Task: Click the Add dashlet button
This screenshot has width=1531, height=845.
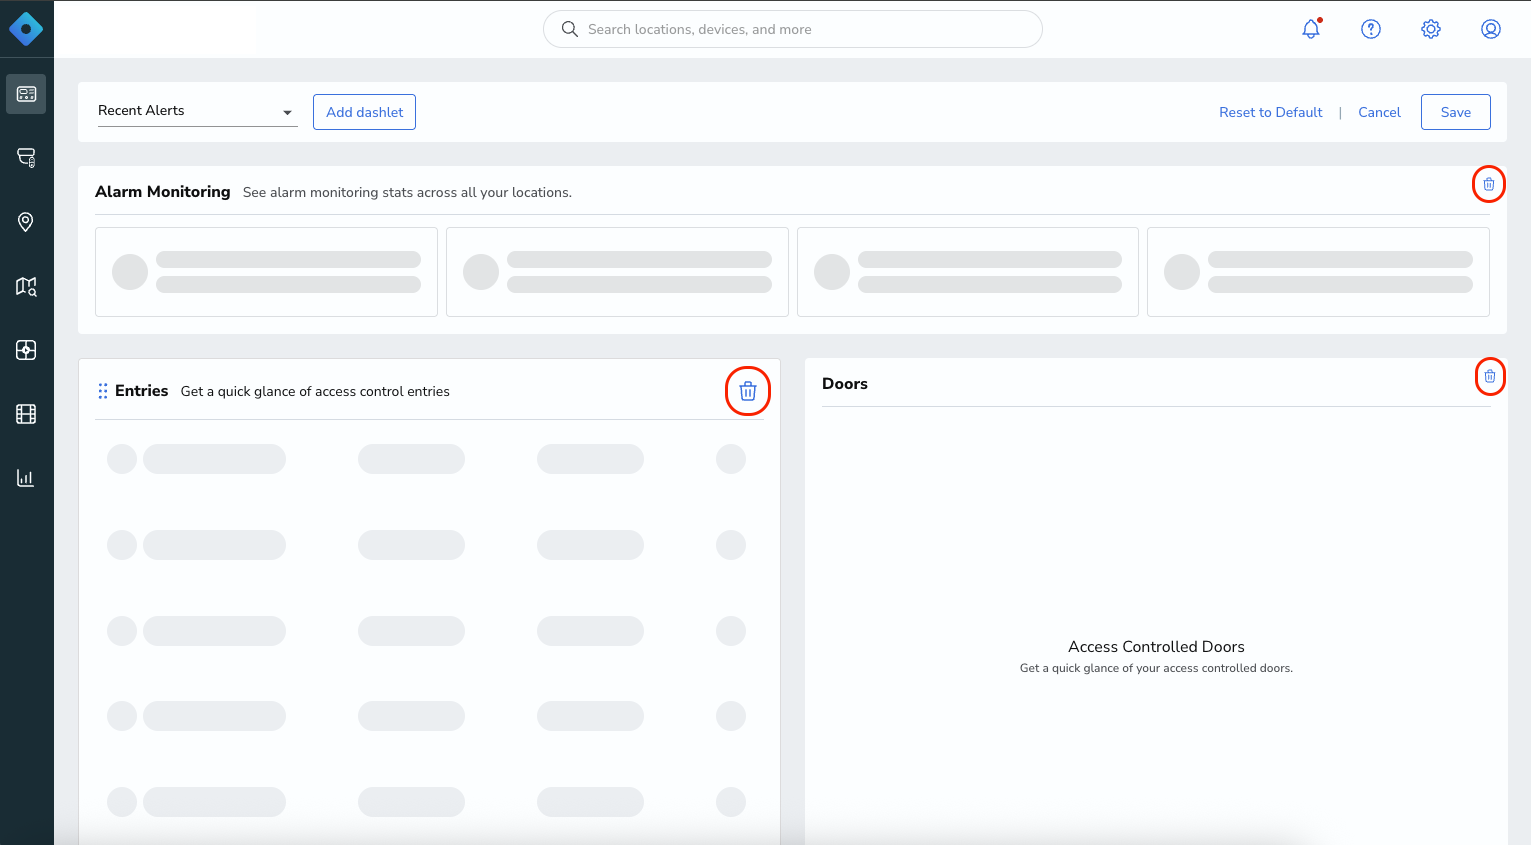Action: tap(364, 112)
